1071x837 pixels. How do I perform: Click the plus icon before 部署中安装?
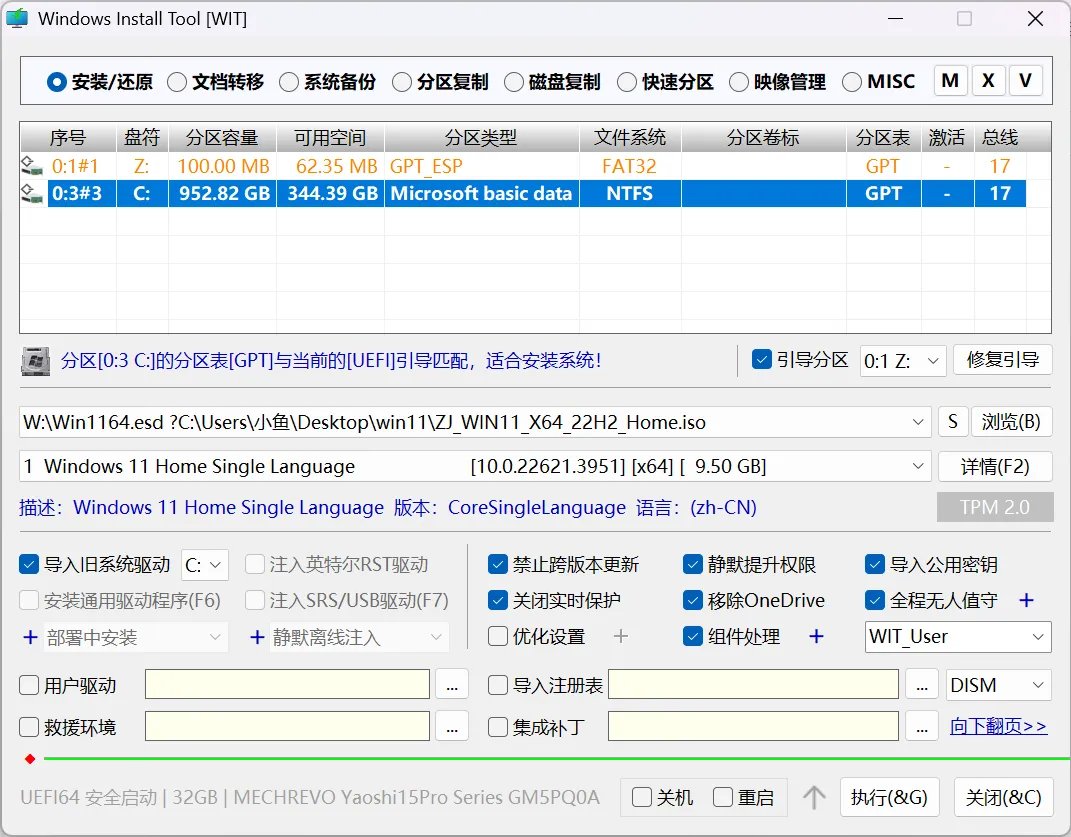tap(30, 637)
